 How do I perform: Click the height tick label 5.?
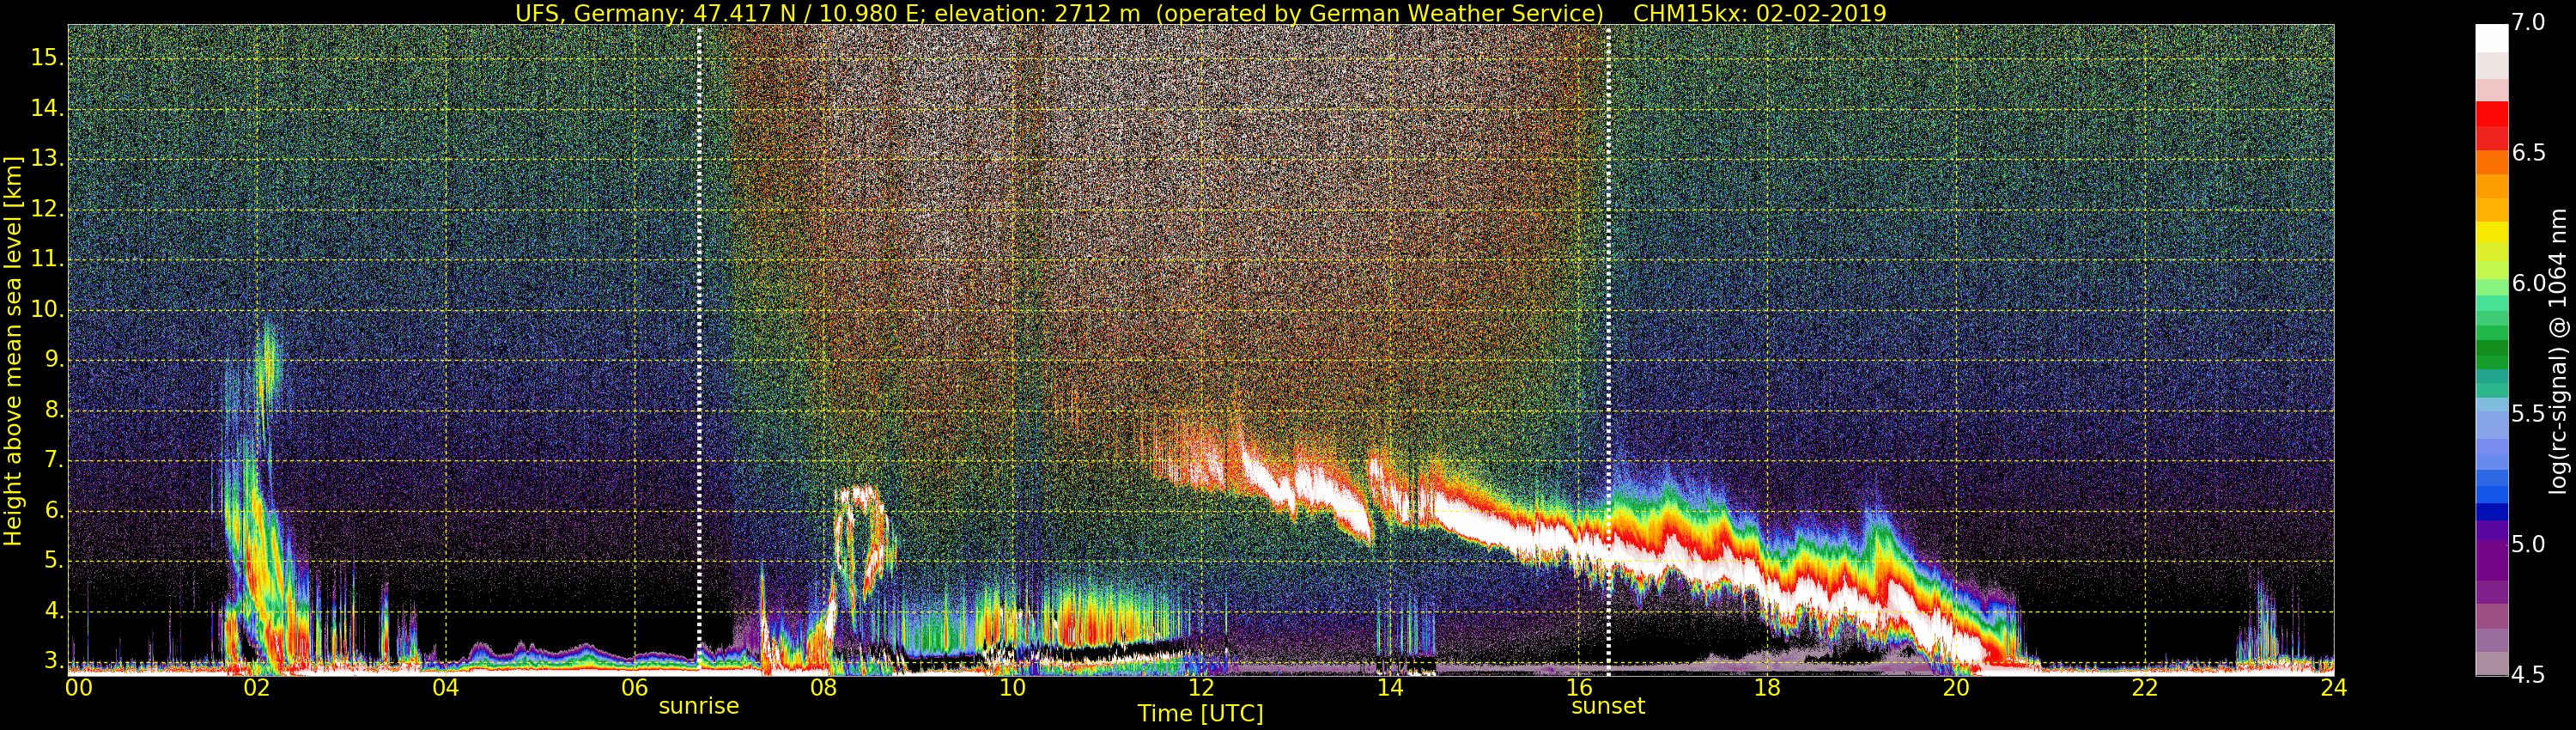(x=53, y=560)
